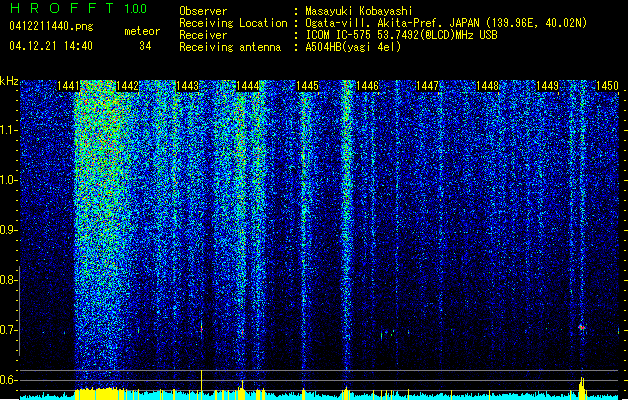Click the 1446 time marker
Screen dimensions: 629x400
click(367, 86)
